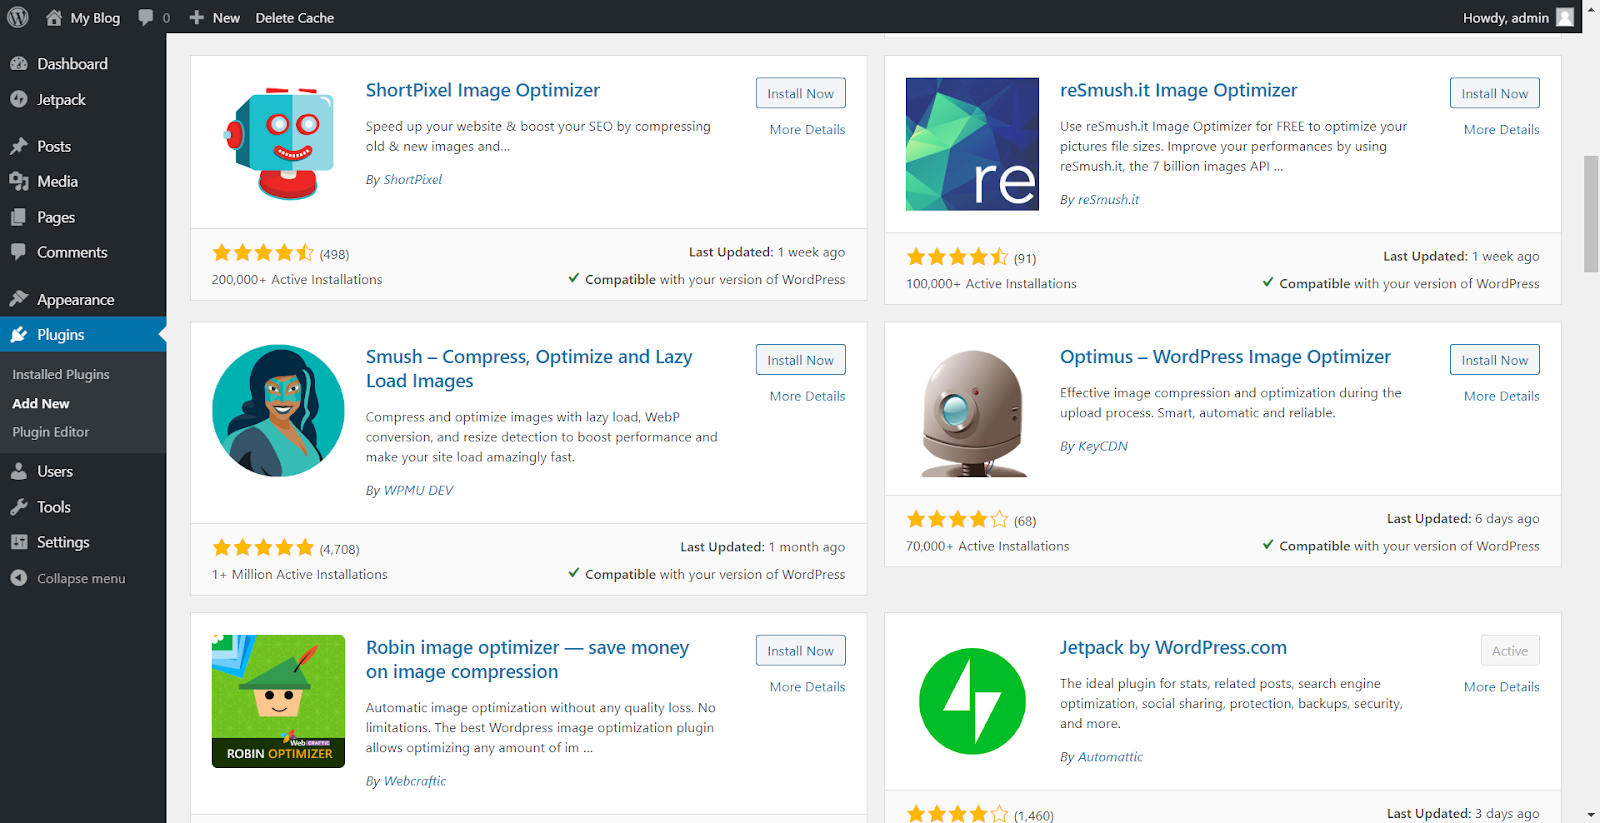The width and height of the screenshot is (1600, 823).
Task: Open More Details for Optimus
Action: tap(1501, 396)
